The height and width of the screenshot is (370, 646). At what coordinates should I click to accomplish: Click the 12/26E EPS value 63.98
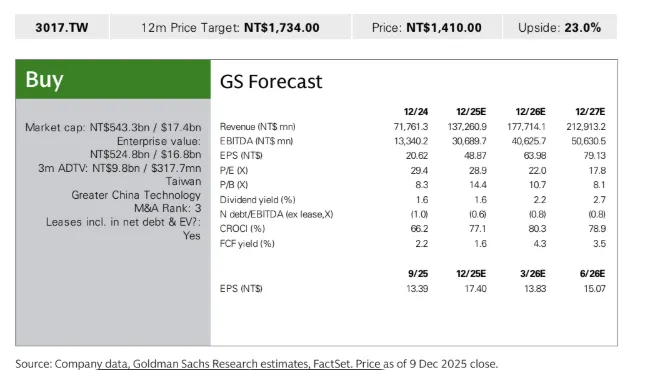[x=535, y=156]
